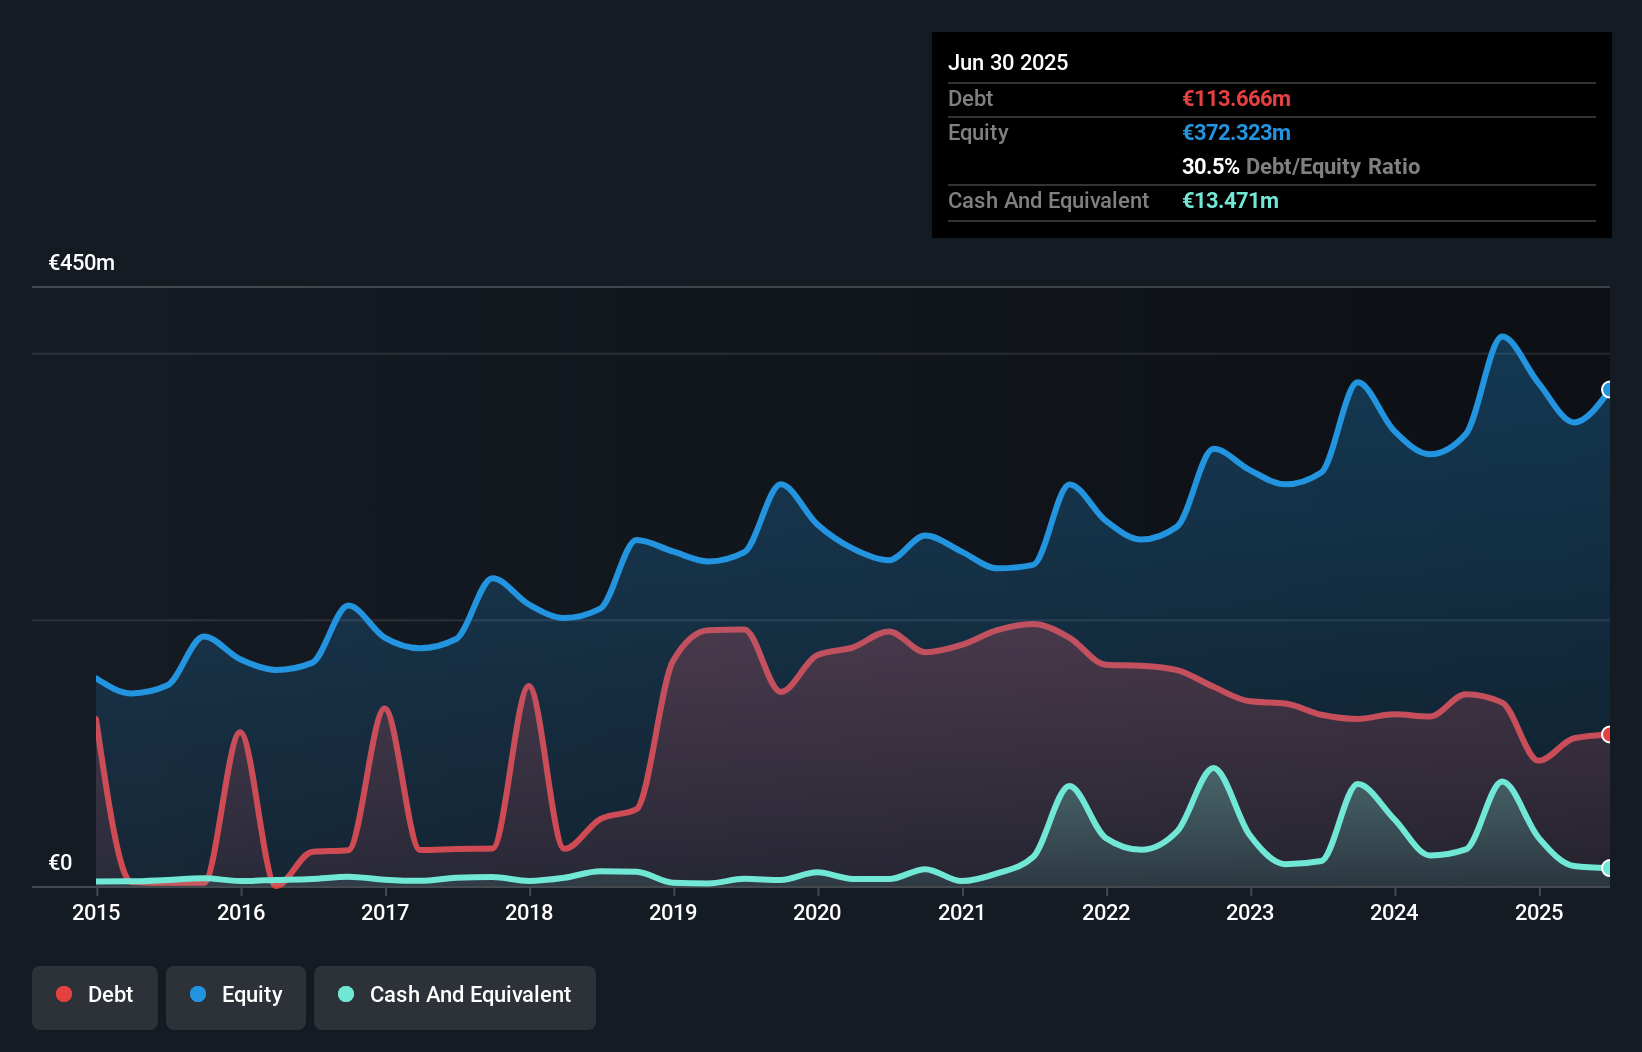Toggle the Debt series visibility

[x=95, y=994]
